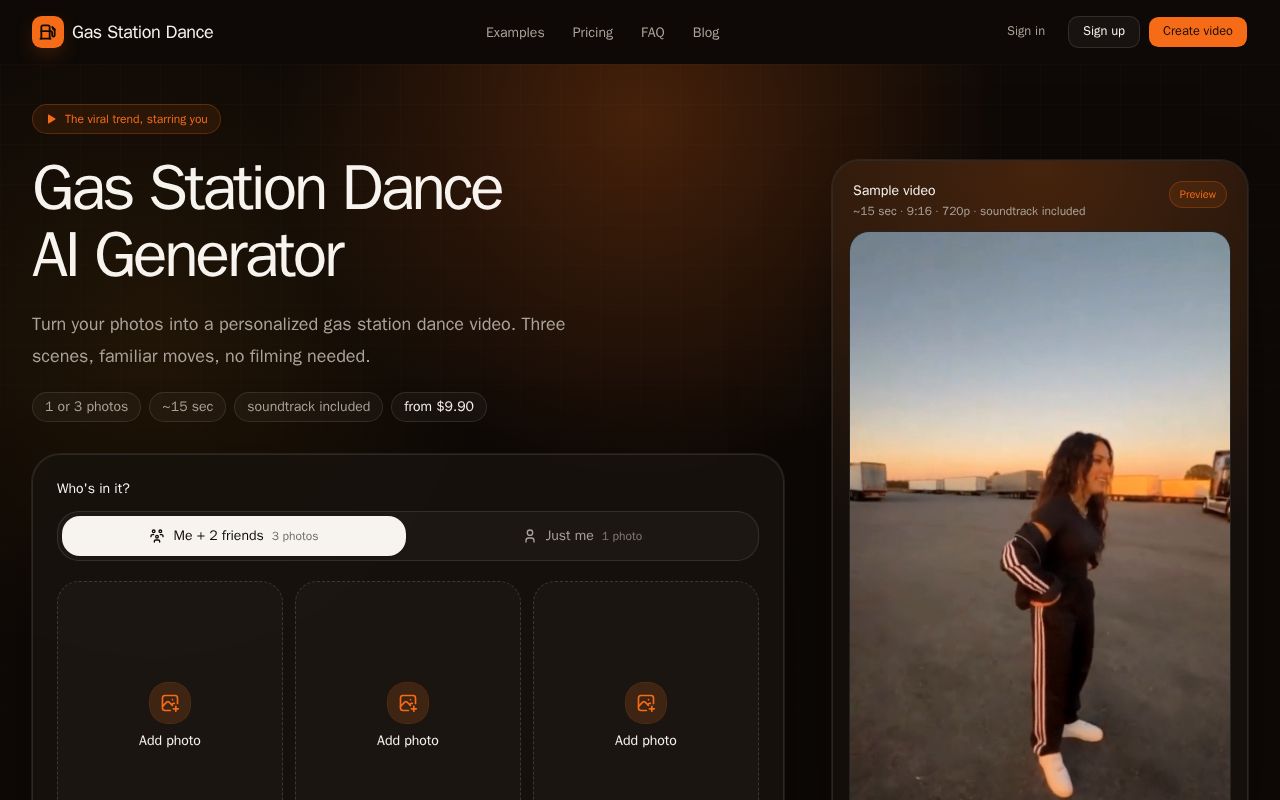1280x800 pixels.
Task: Click the Sign up button
Action: point(1104,32)
